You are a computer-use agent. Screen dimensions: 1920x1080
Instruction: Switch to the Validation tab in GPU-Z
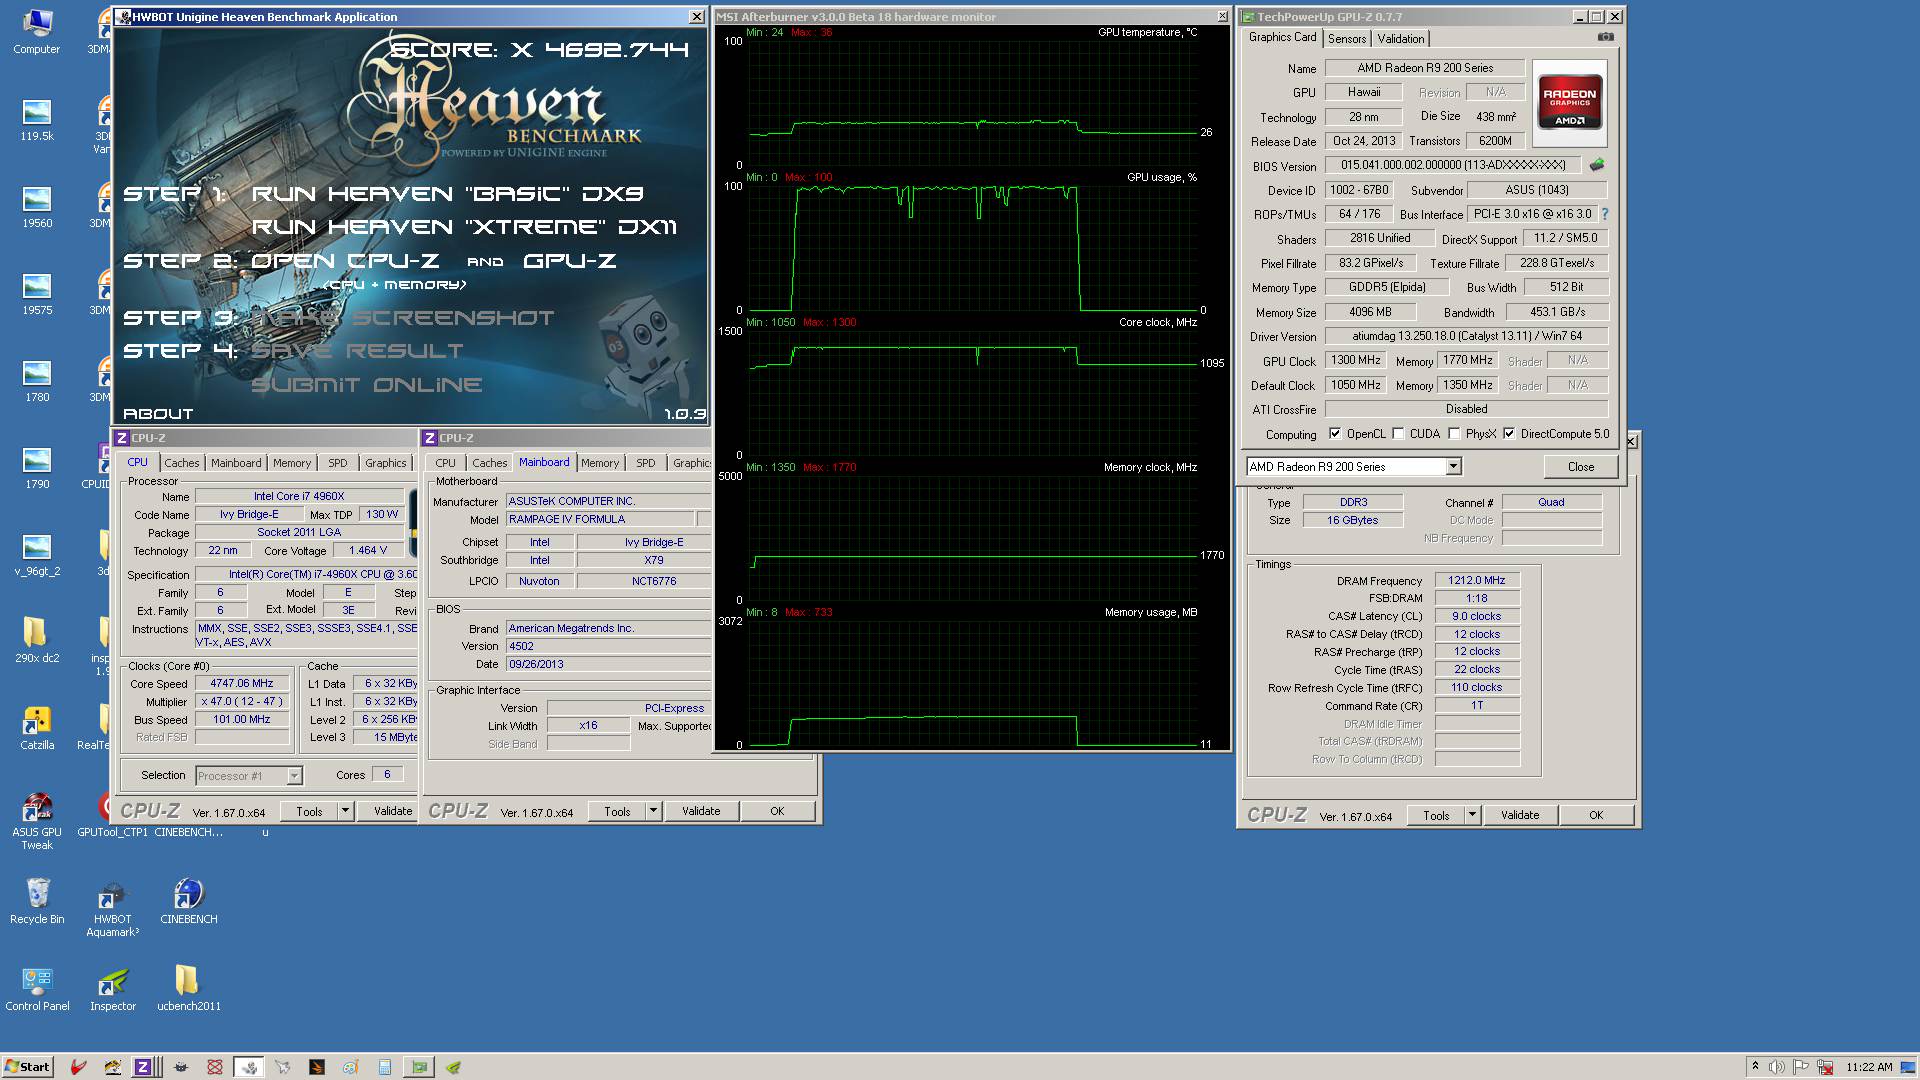[1400, 39]
